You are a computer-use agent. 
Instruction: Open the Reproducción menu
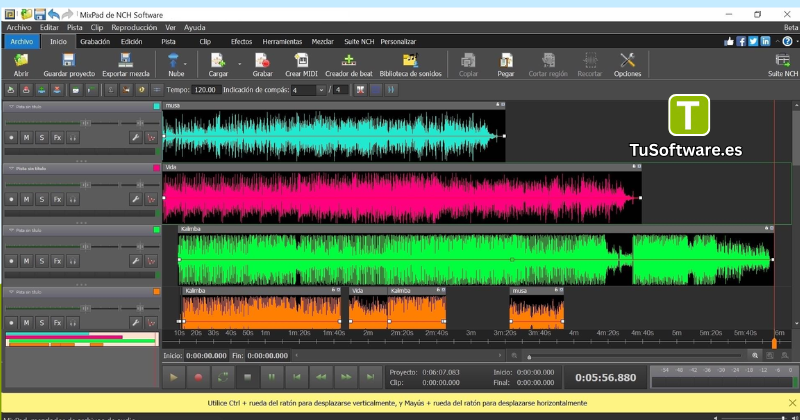(134, 28)
